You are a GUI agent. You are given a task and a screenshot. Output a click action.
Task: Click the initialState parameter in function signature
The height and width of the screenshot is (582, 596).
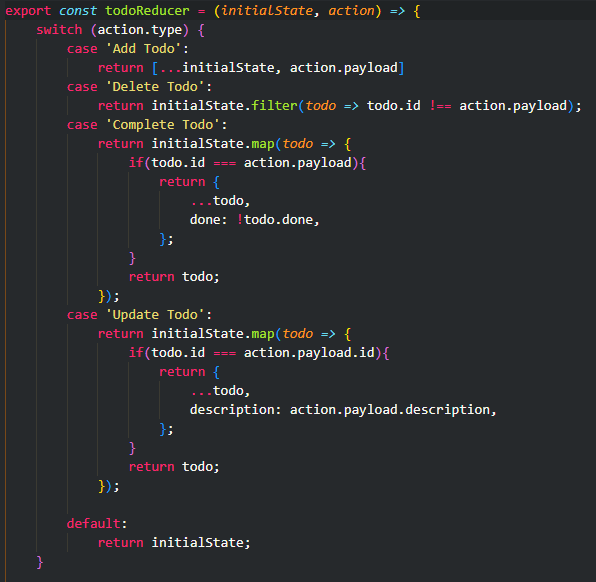(267, 11)
